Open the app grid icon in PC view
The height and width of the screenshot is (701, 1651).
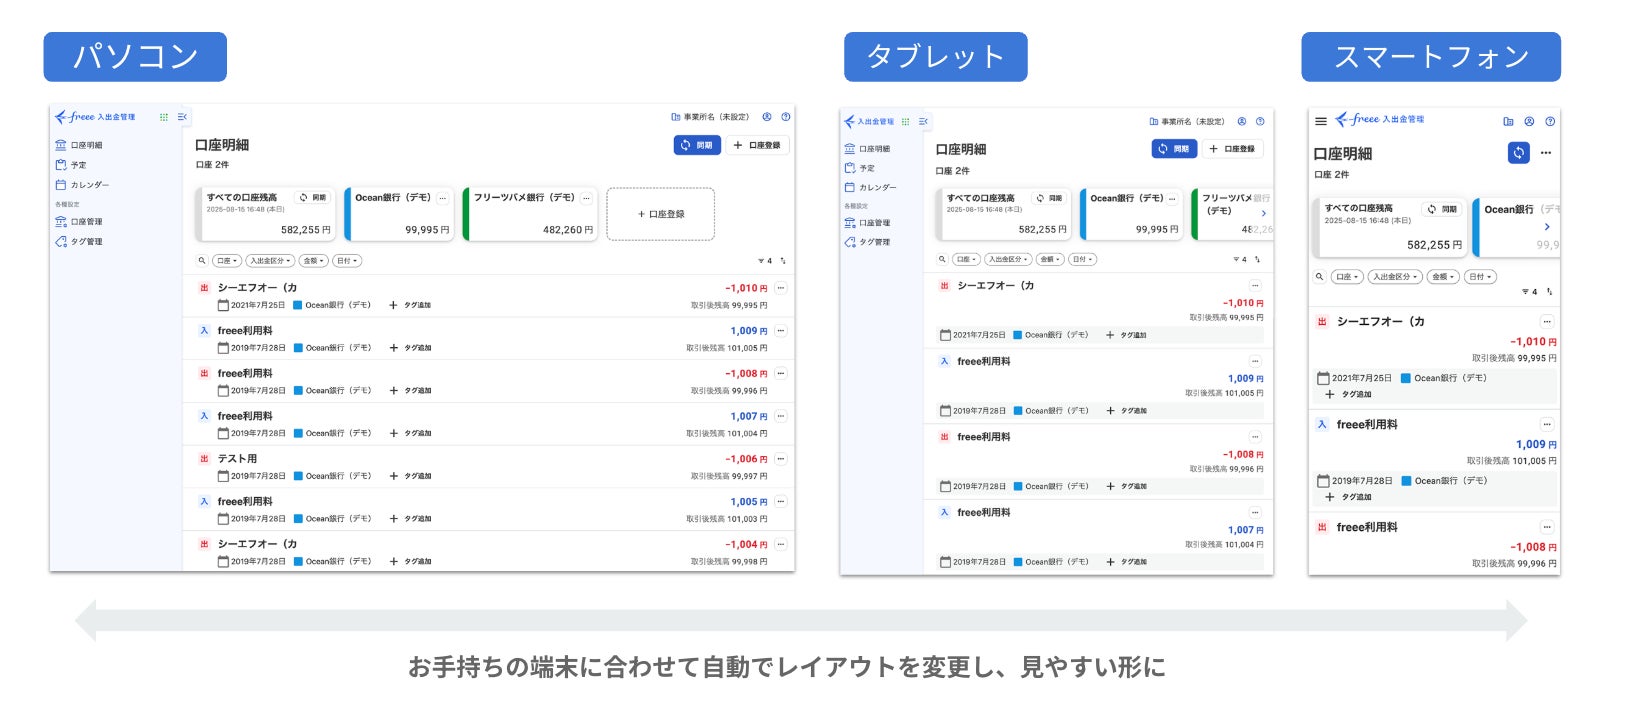(x=164, y=117)
